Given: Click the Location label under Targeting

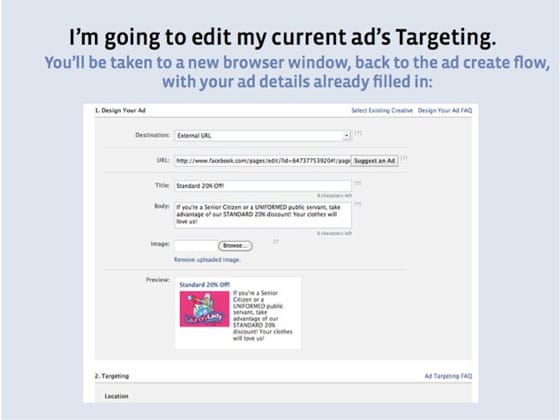Looking at the screenshot, I should pos(116,396).
